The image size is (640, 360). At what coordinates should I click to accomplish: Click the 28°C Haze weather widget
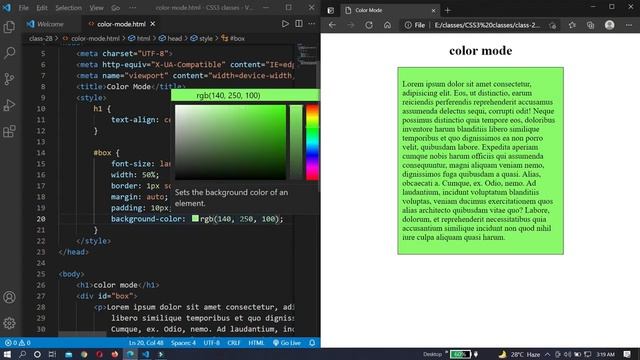click(520, 354)
